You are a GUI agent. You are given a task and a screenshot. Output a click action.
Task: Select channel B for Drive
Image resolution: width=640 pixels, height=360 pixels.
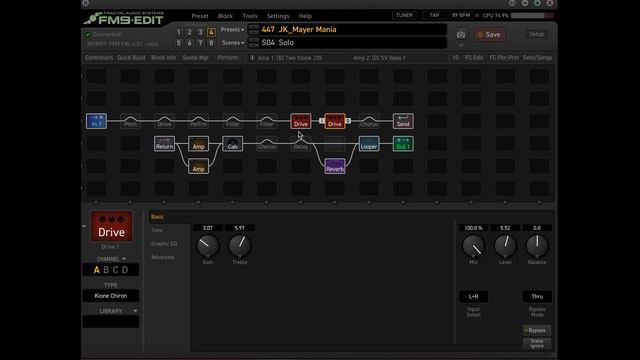point(106,270)
